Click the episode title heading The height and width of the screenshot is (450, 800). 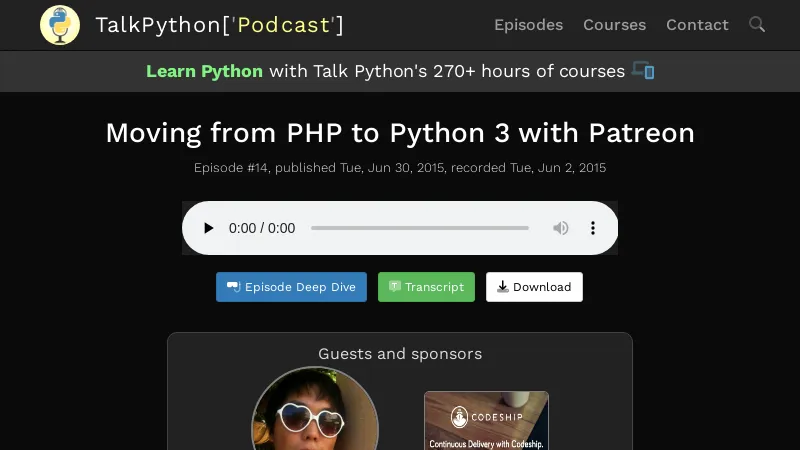point(400,133)
